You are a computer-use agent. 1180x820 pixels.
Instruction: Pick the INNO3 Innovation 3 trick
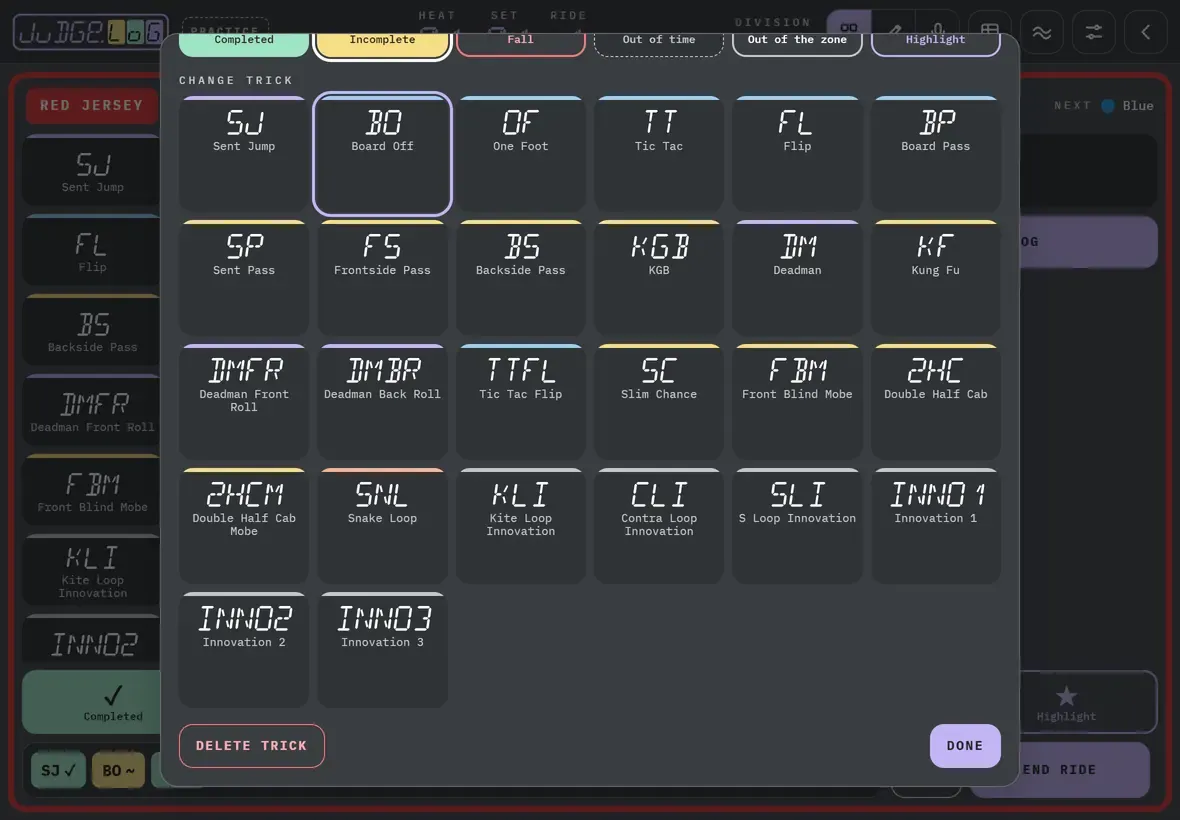382,650
